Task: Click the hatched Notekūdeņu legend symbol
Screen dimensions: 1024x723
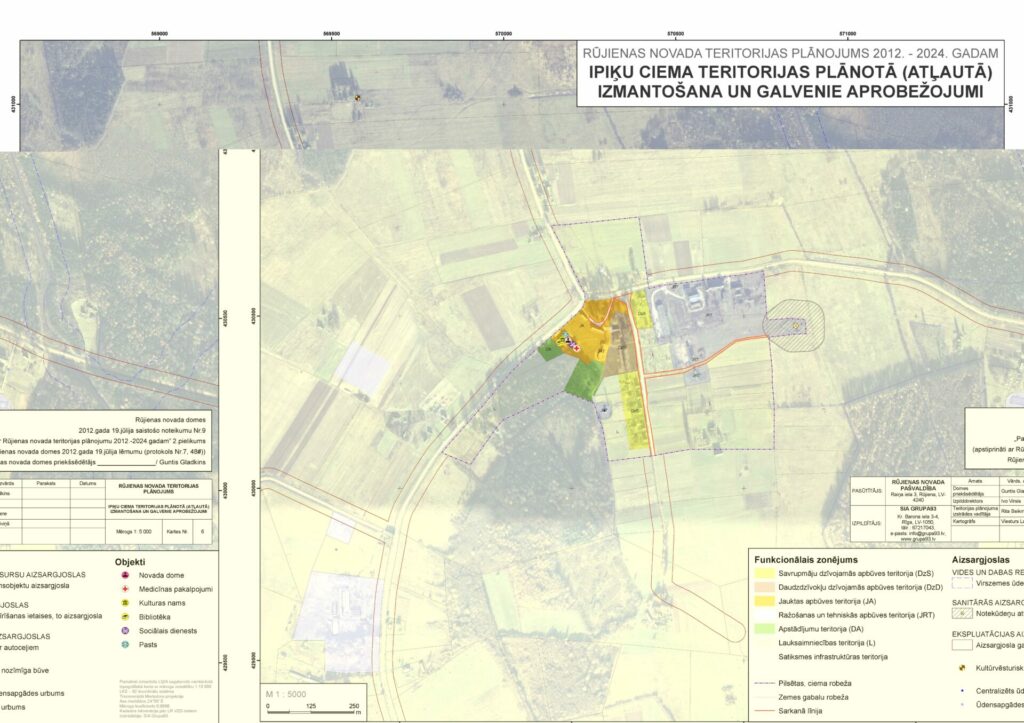Action: [x=962, y=613]
